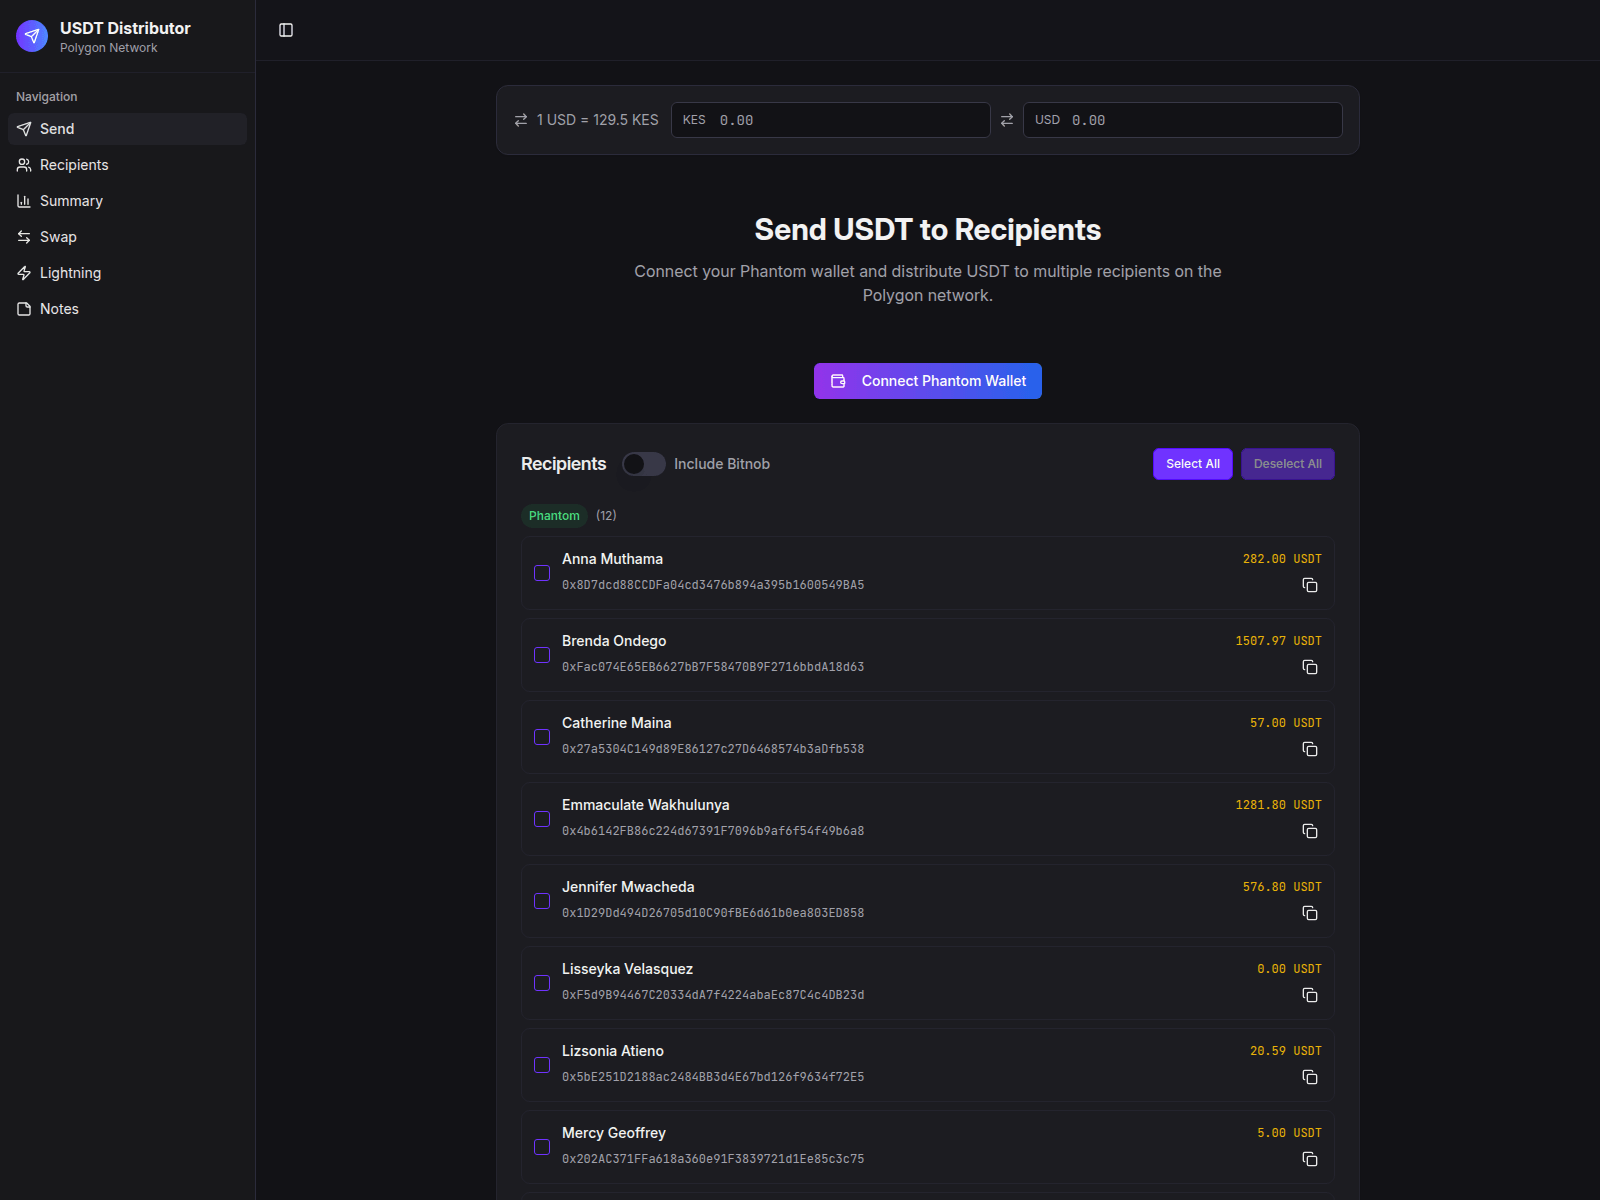This screenshot has width=1600, height=1200.
Task: Navigate to Swap
Action: (x=127, y=237)
